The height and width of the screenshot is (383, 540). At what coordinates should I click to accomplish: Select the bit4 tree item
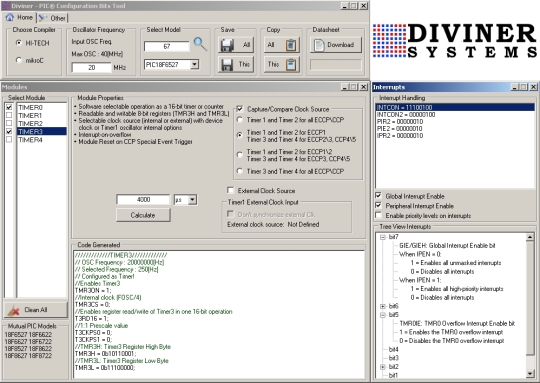[x=393, y=349]
